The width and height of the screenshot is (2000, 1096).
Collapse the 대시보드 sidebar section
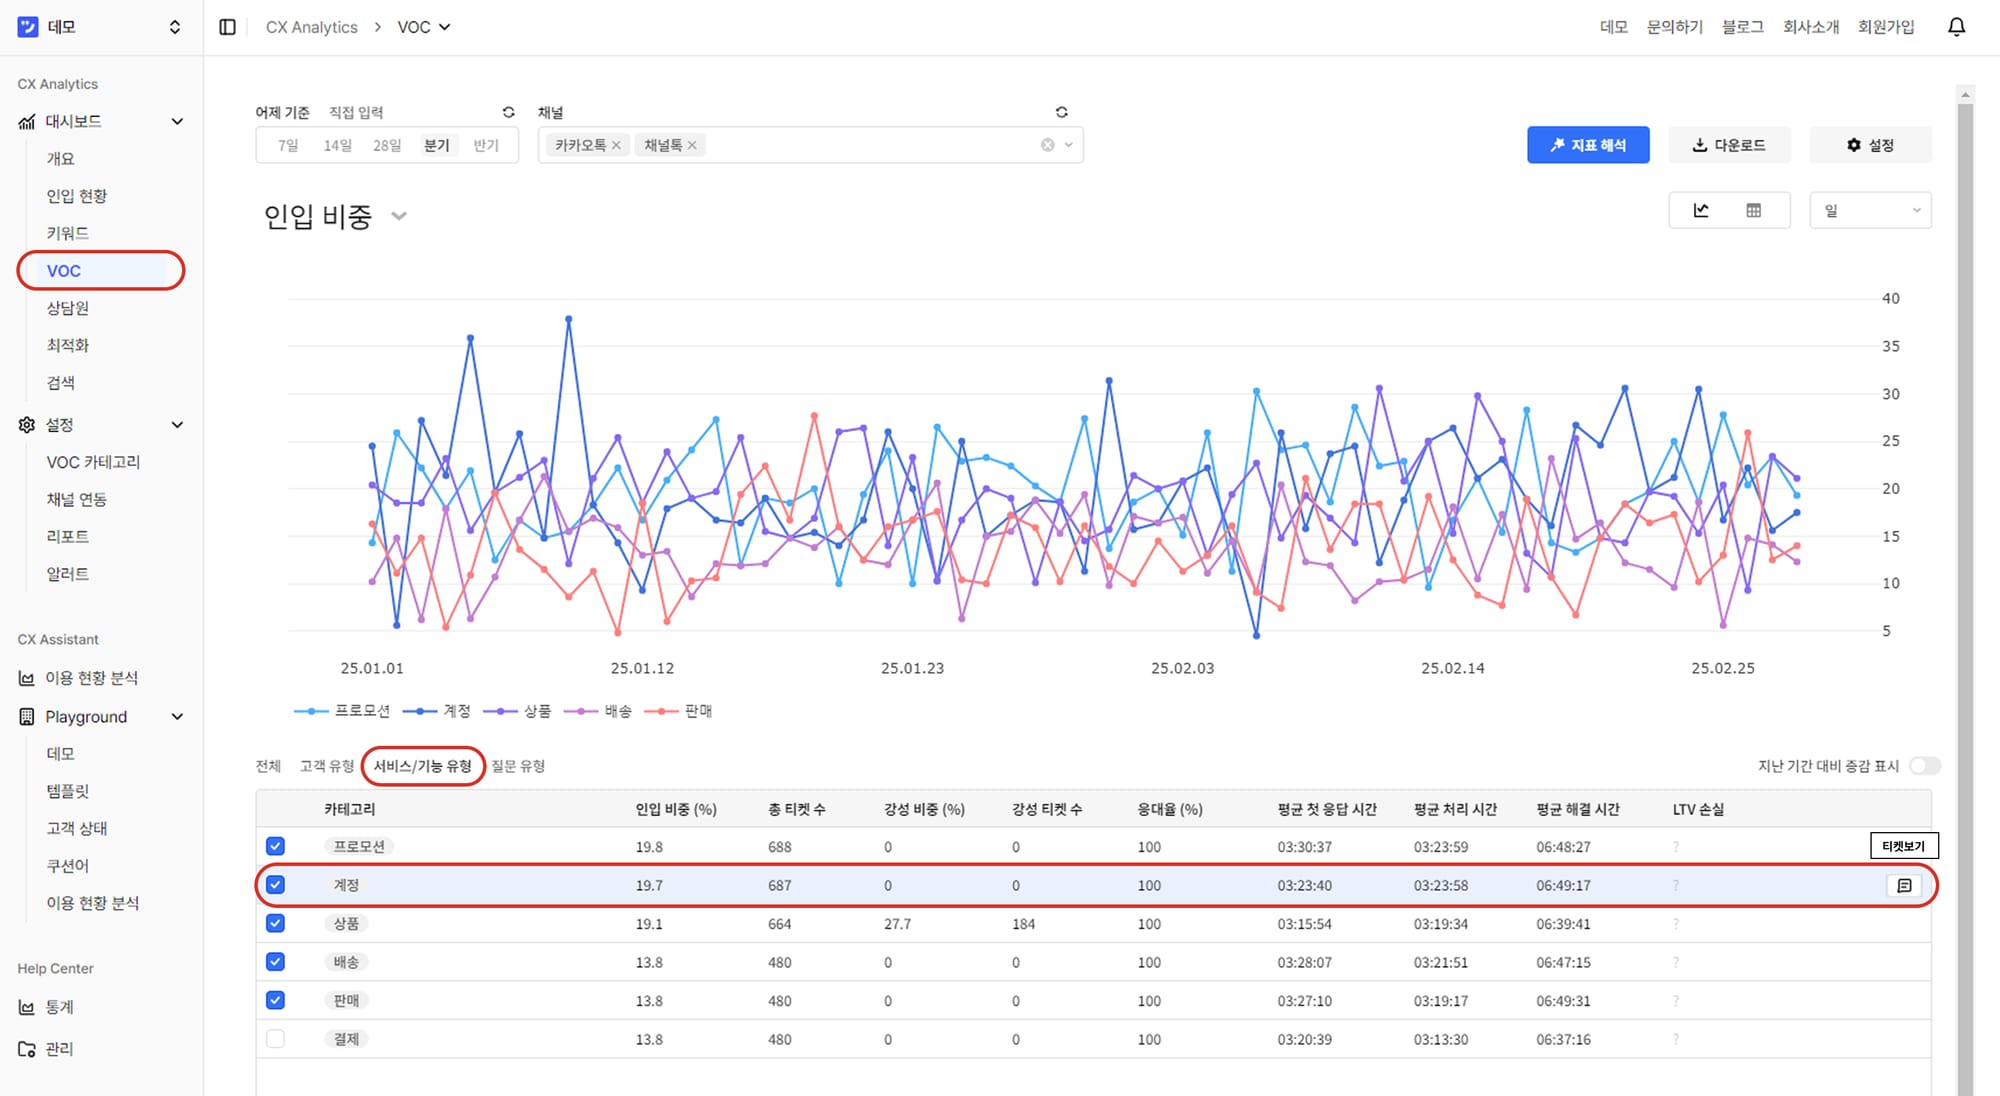(x=177, y=121)
